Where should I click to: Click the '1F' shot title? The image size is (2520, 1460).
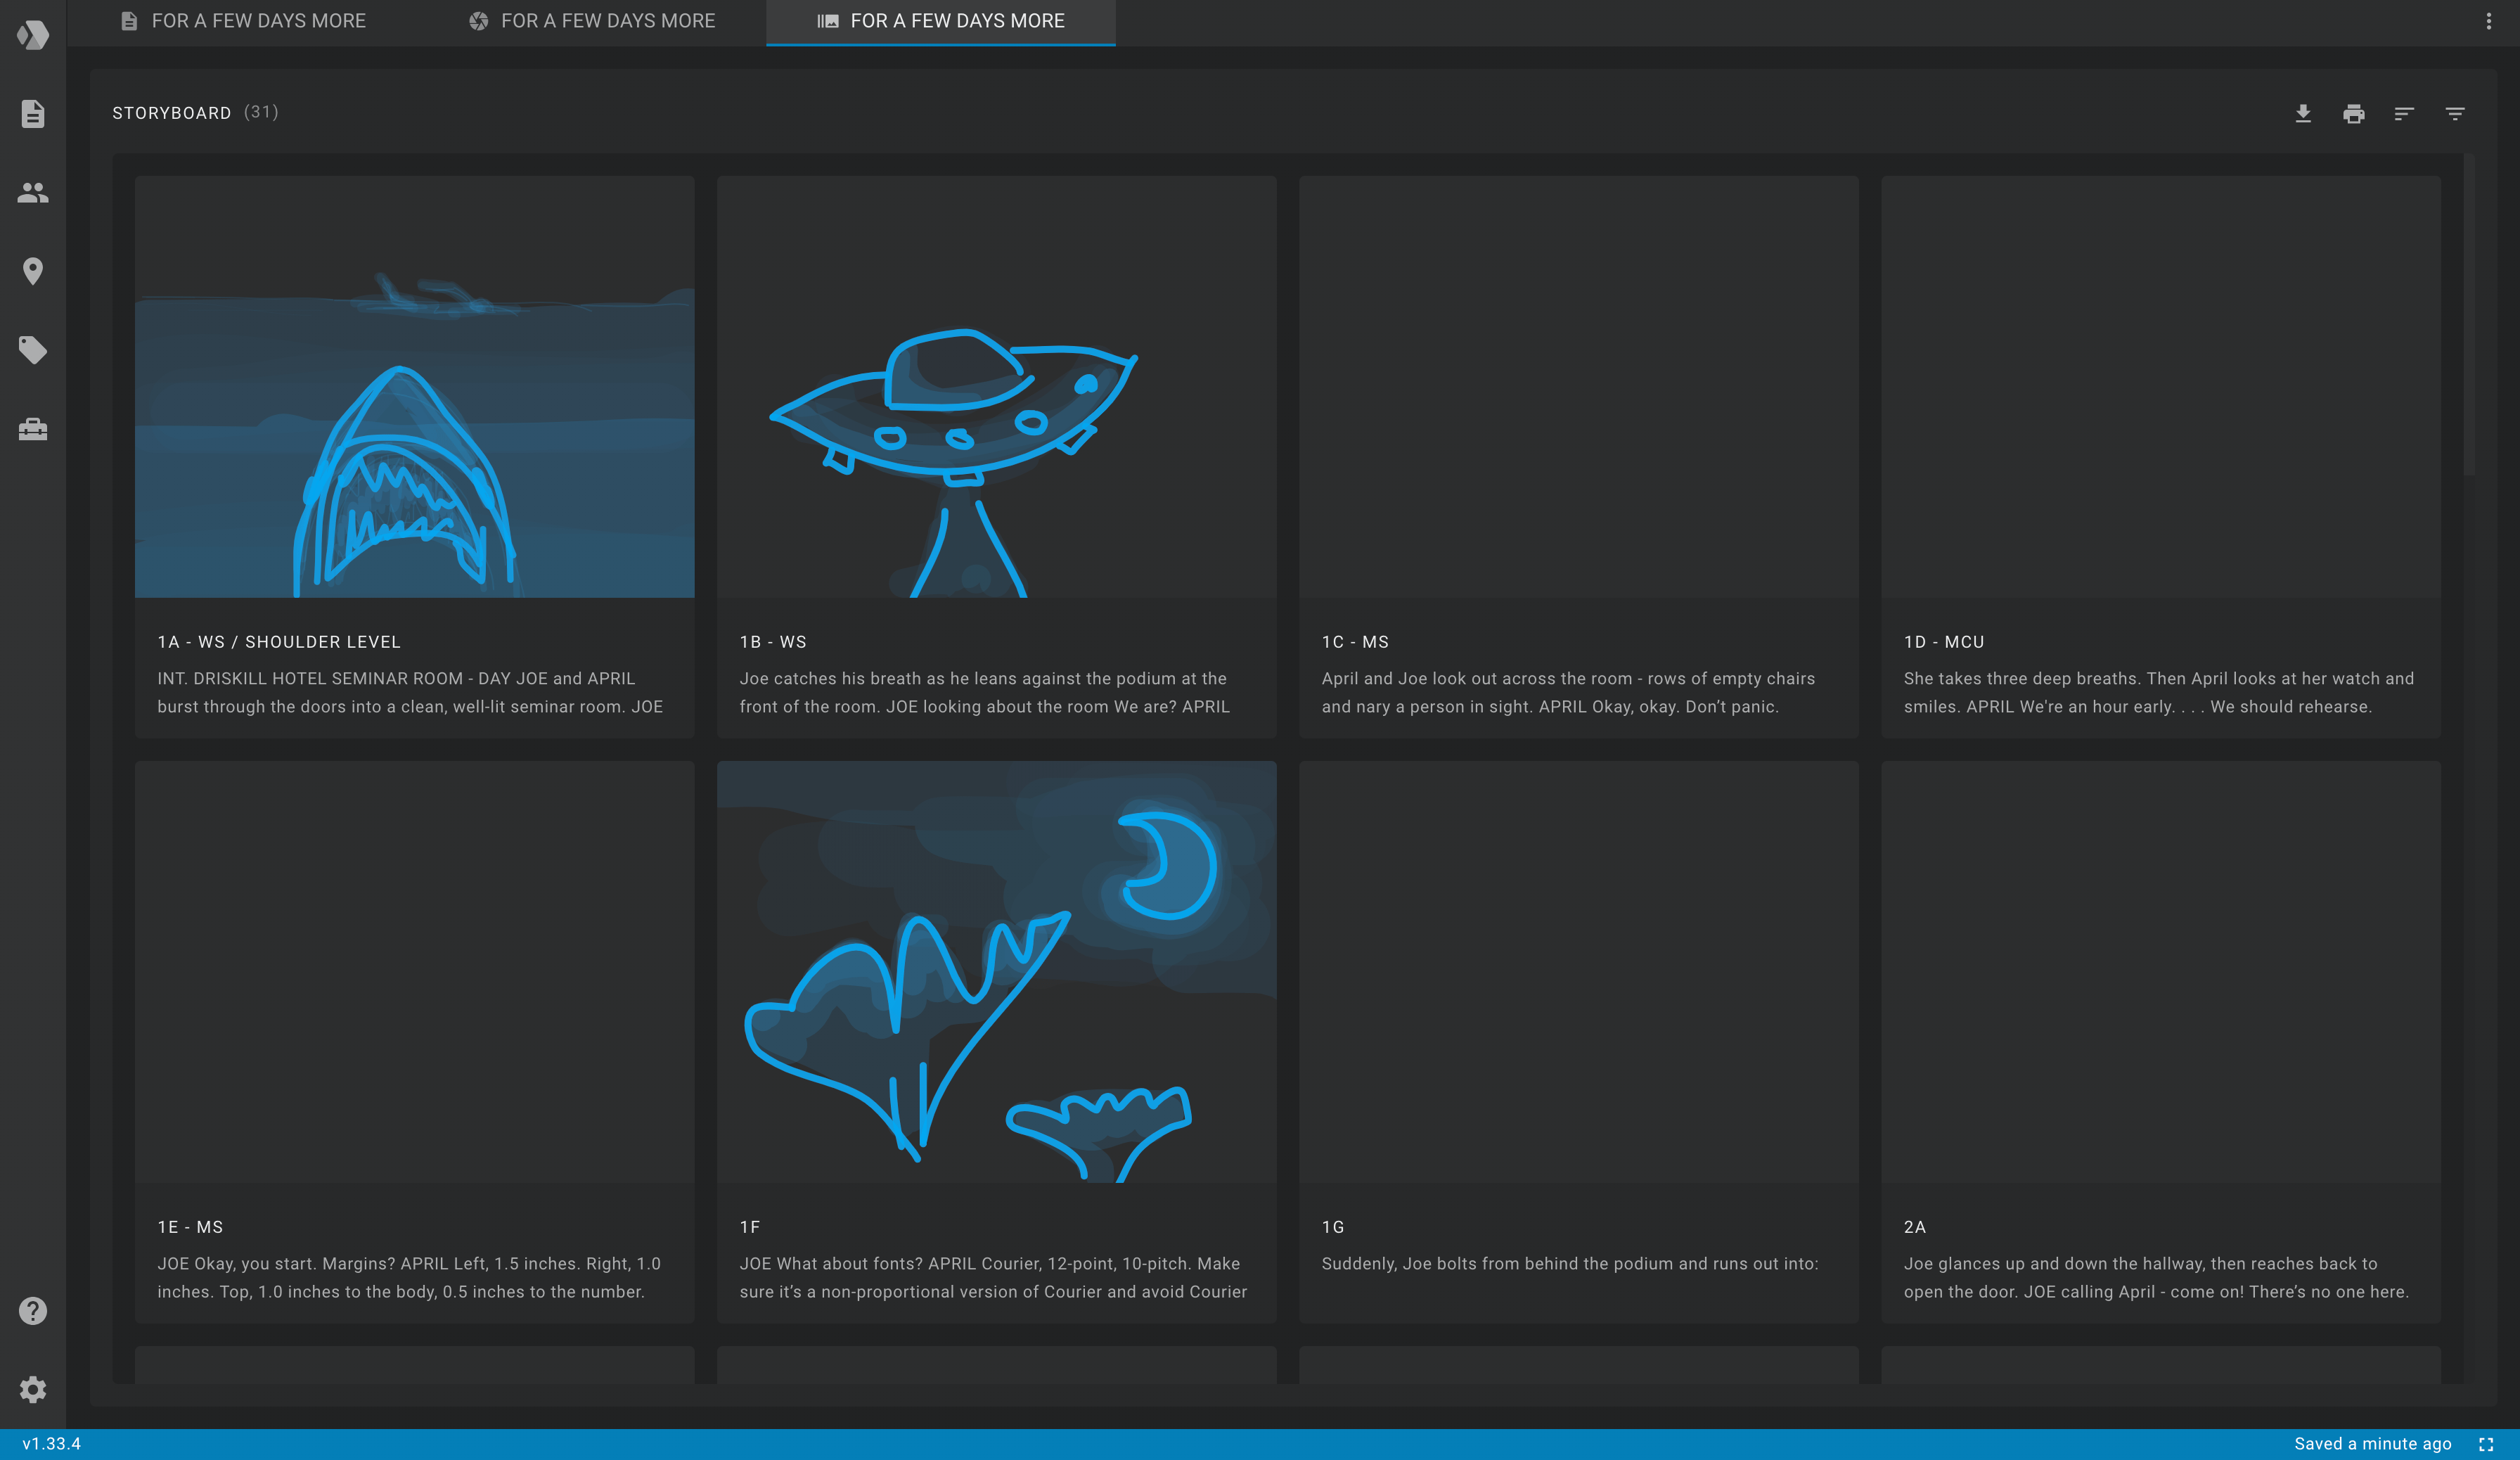[x=750, y=1227]
